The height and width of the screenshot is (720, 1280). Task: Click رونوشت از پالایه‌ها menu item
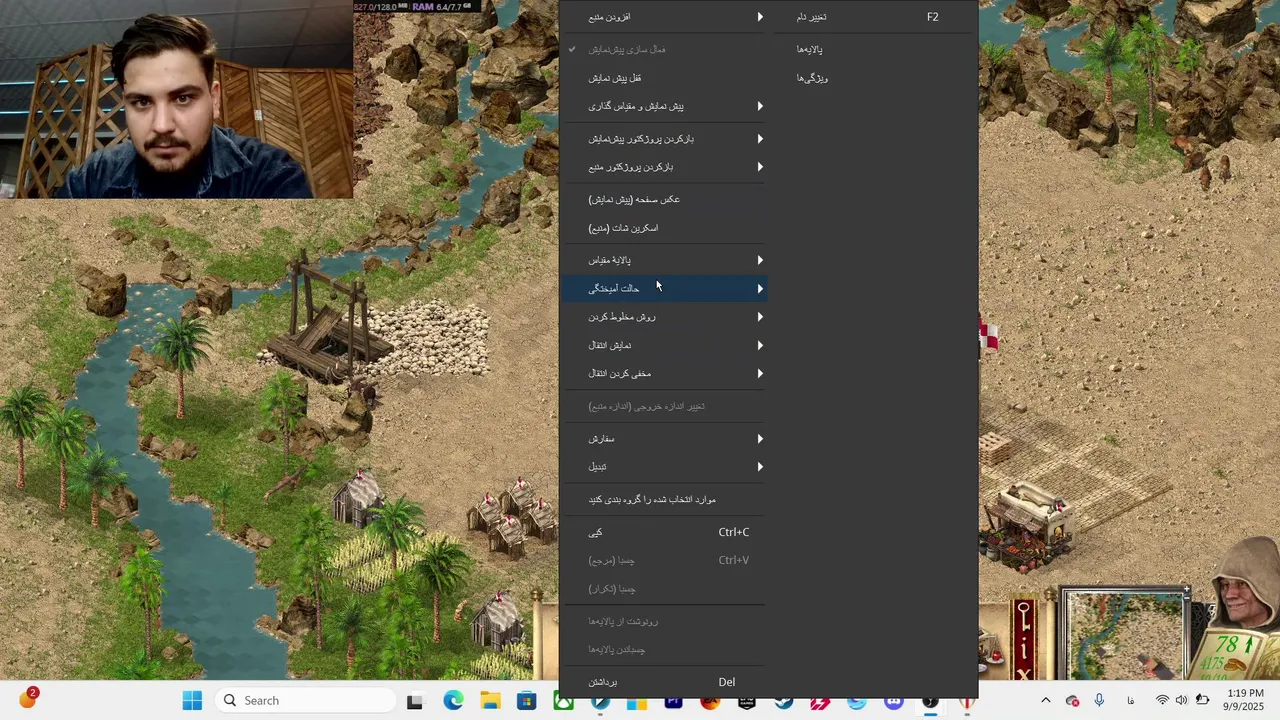coord(665,621)
